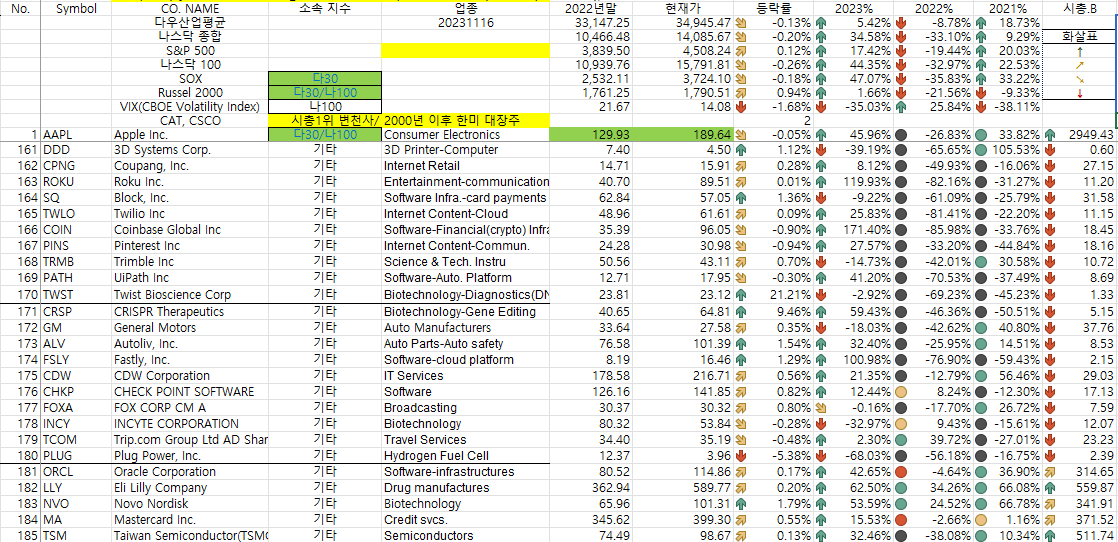Click 'VIX(CBOE Volatility Index)' cell
1118x542 pixels.
190,107
